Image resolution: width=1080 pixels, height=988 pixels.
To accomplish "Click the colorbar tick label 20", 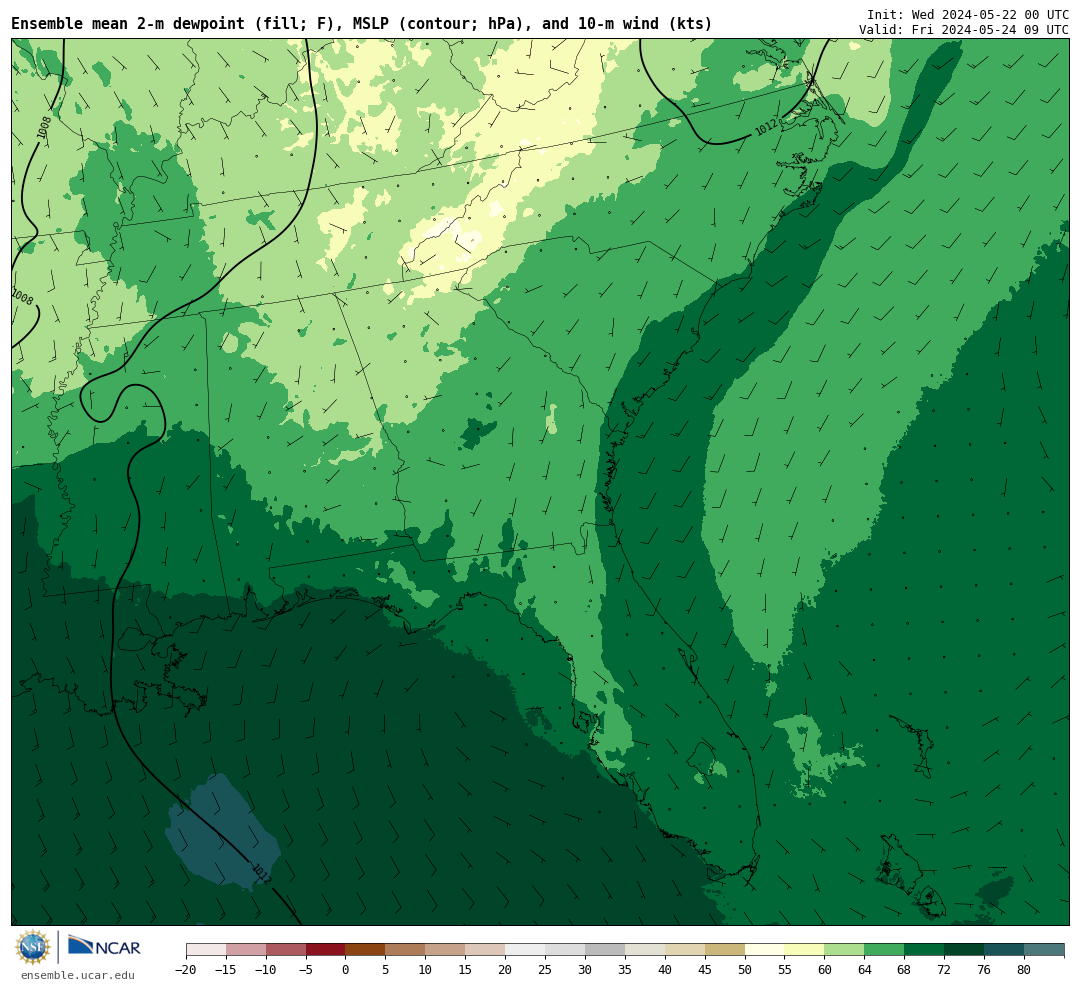I will point(506,970).
